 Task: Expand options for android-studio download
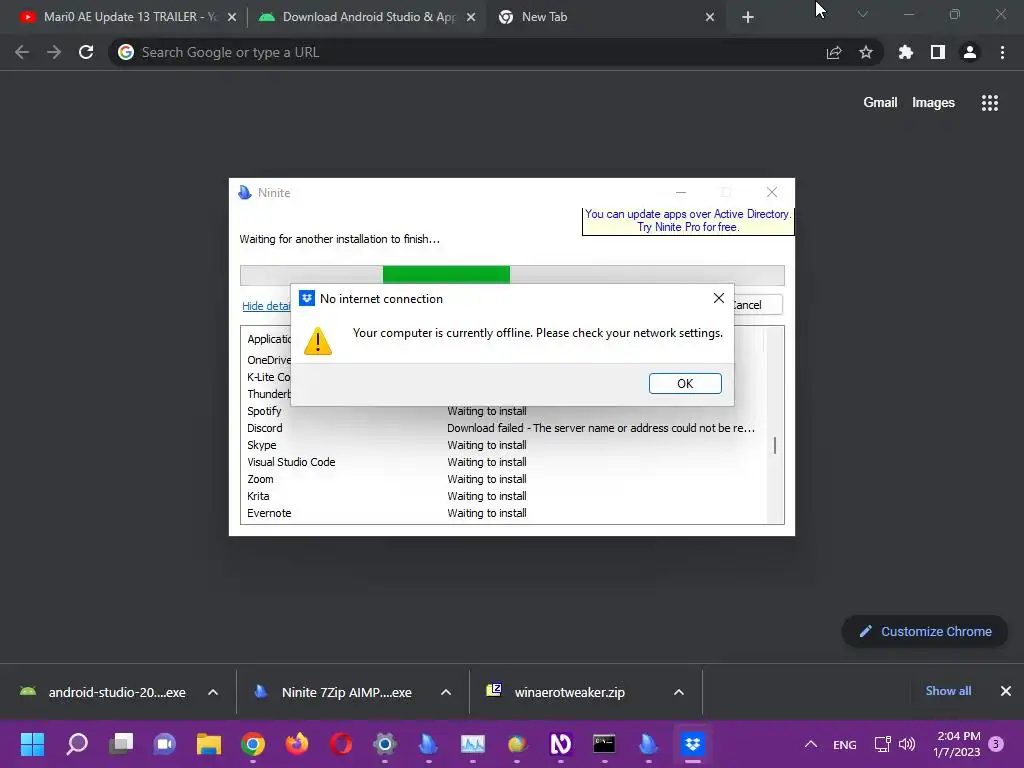point(213,692)
